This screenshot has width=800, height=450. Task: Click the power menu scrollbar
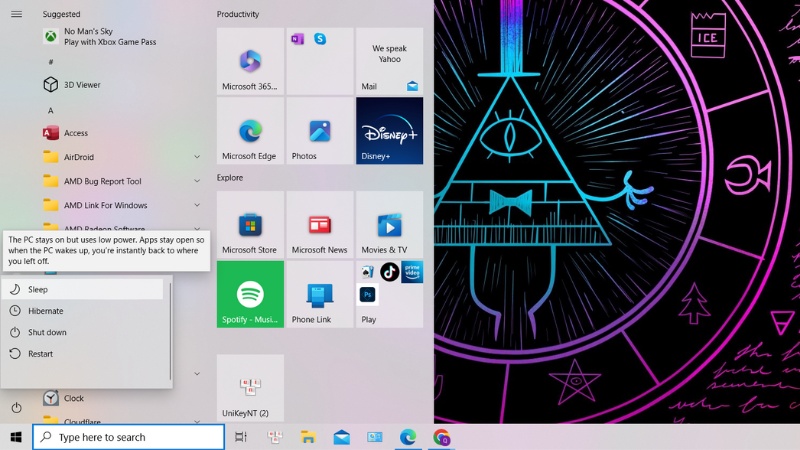tap(170, 331)
